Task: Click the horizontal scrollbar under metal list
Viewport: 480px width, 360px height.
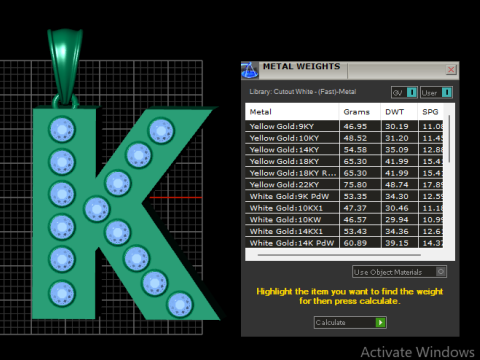Action: pos(339,255)
